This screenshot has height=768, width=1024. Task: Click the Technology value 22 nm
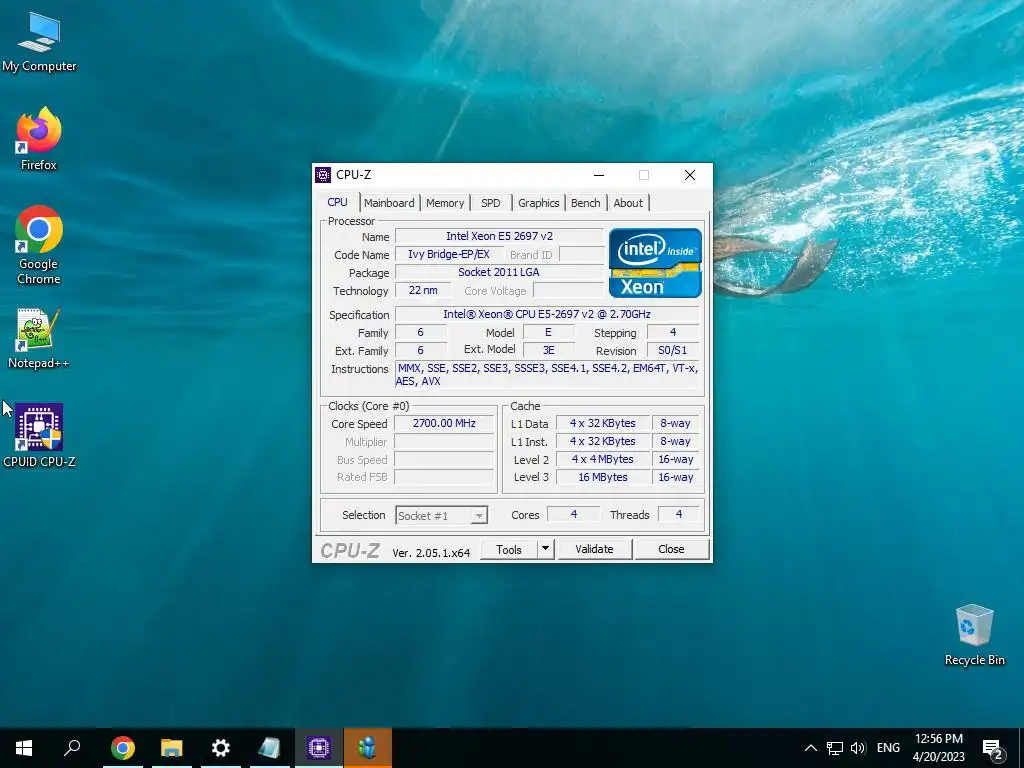pos(423,291)
